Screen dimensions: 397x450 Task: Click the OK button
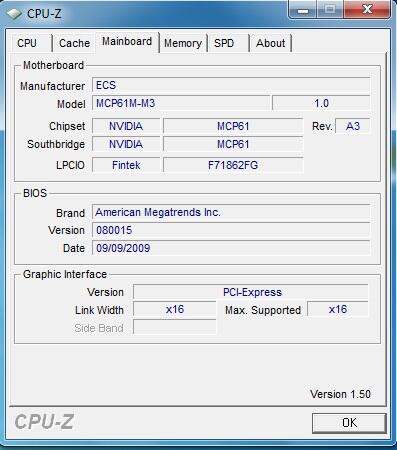(x=349, y=423)
